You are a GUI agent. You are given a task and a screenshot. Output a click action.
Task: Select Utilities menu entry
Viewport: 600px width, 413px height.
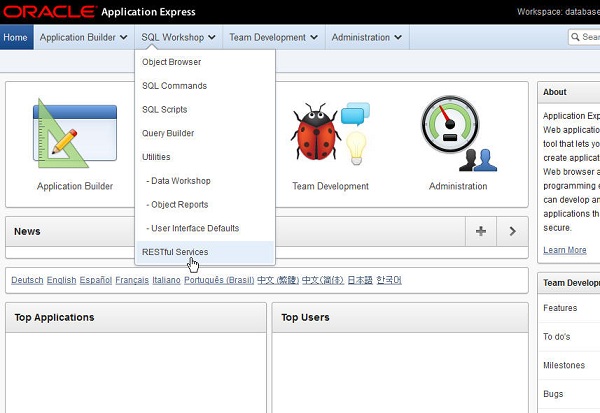pyautogui.click(x=205, y=157)
